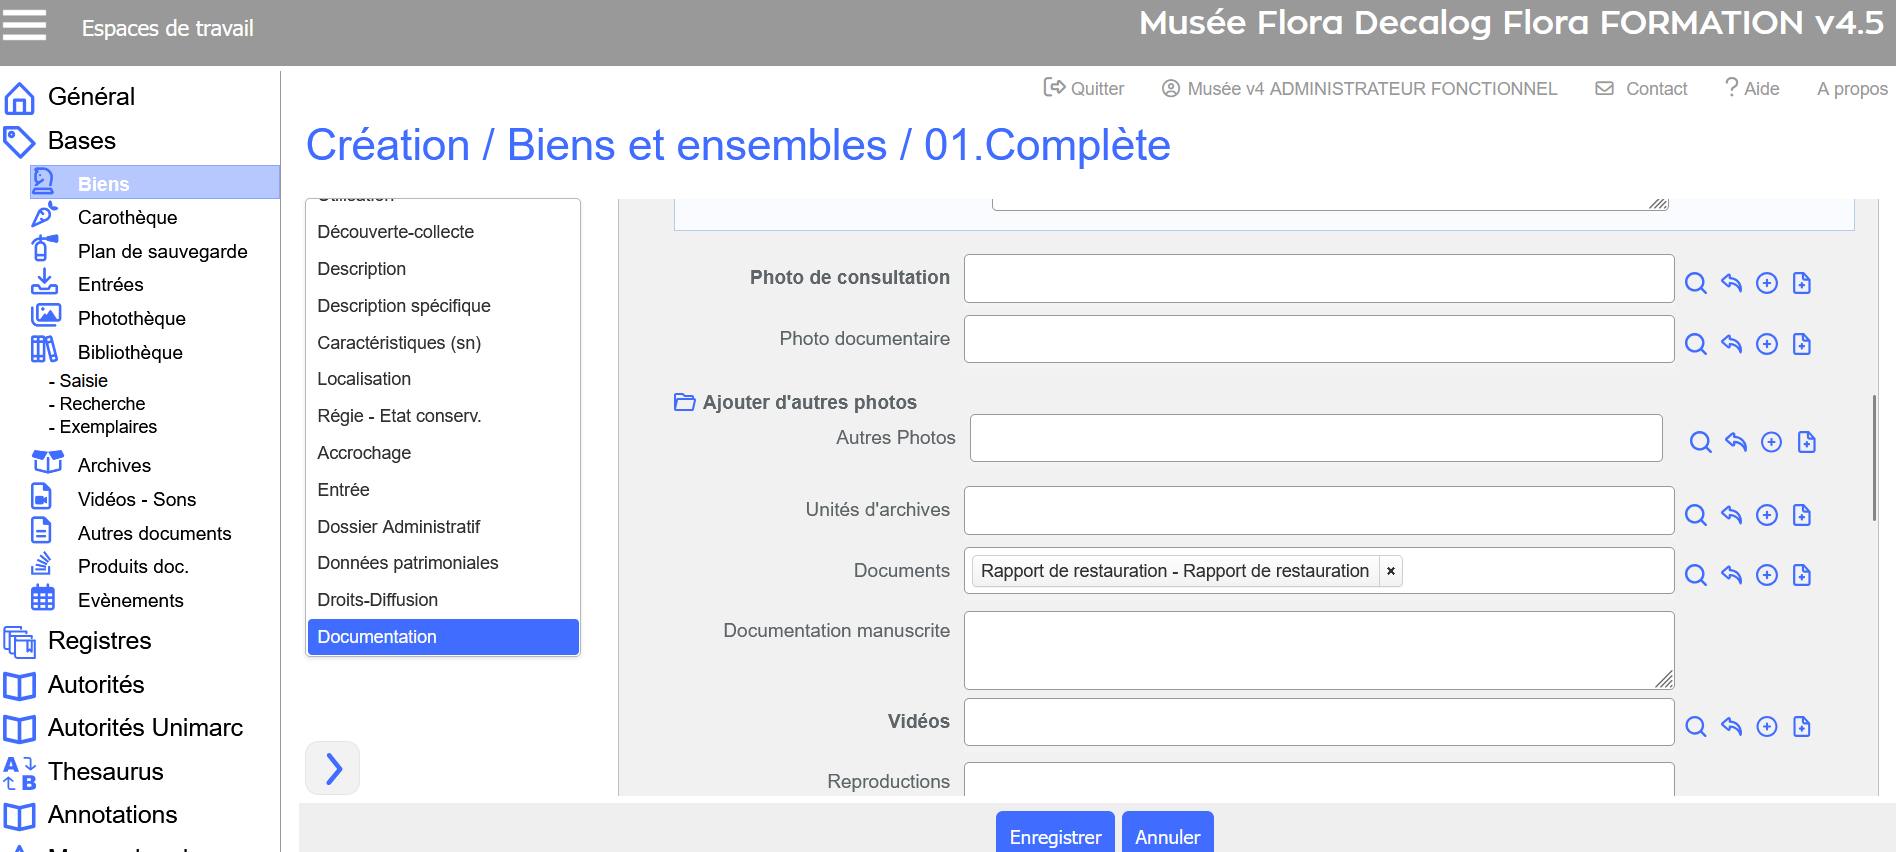1896x852 pixels.
Task: Click the vertical scrollbar of the form
Action: [1873, 458]
